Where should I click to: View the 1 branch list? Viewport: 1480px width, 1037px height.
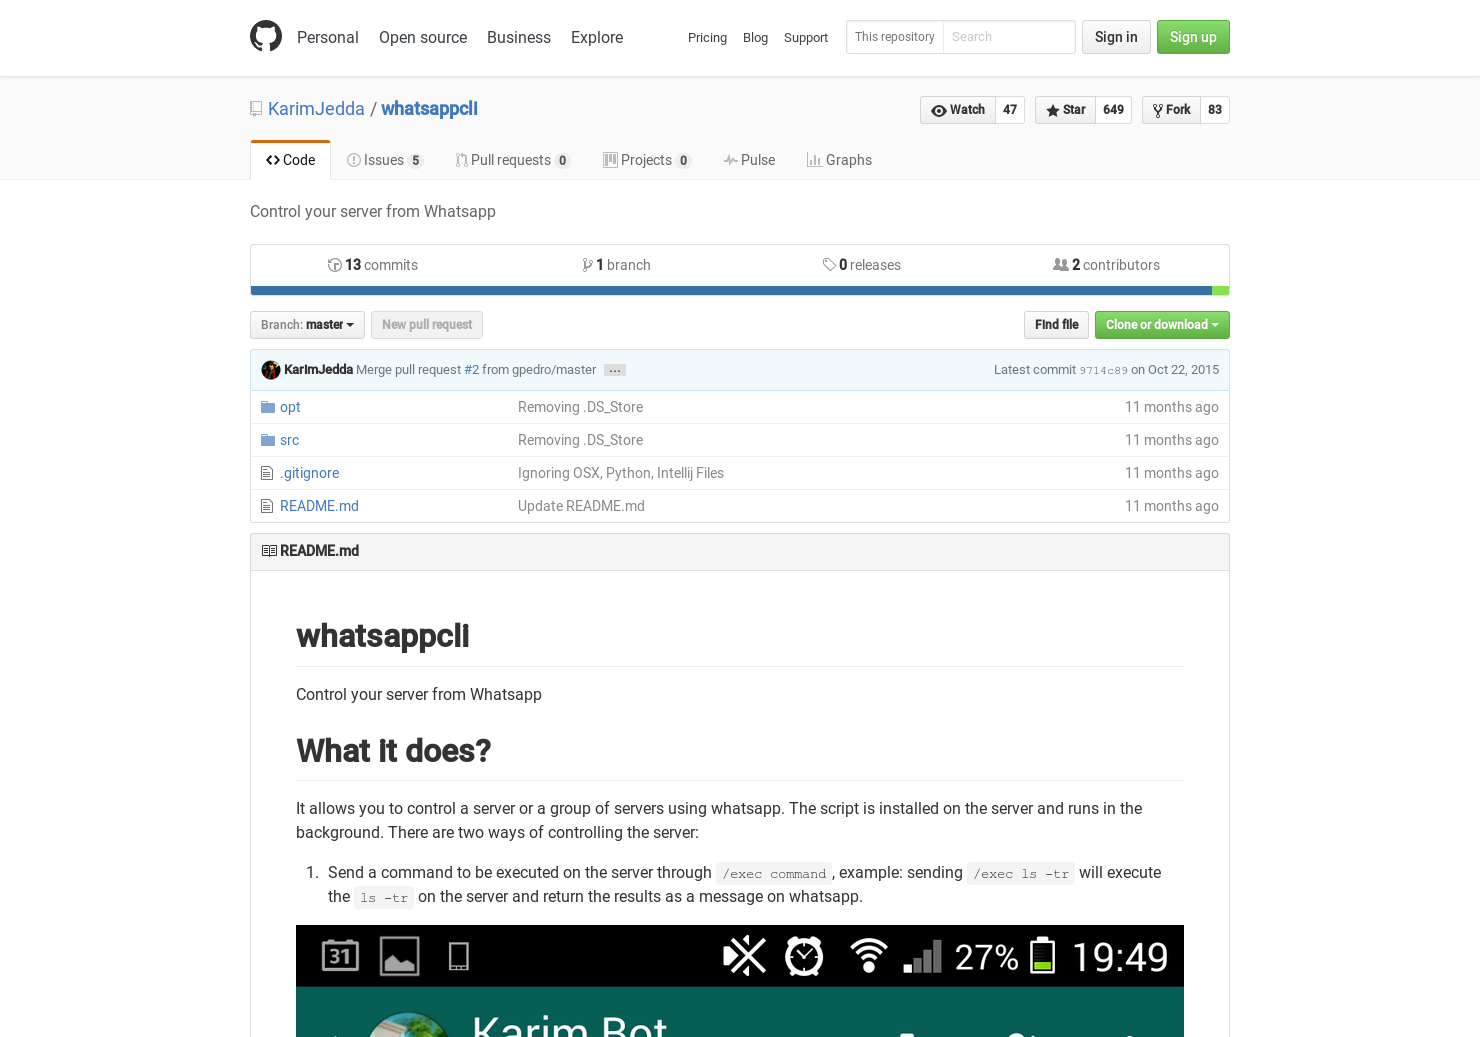click(617, 265)
